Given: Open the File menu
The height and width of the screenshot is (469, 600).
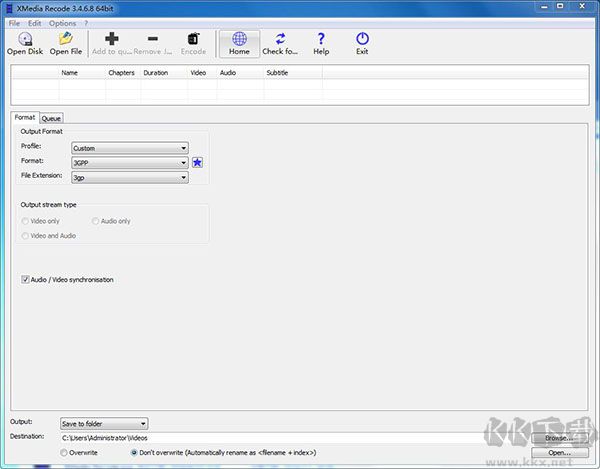Looking at the screenshot, I should point(14,23).
